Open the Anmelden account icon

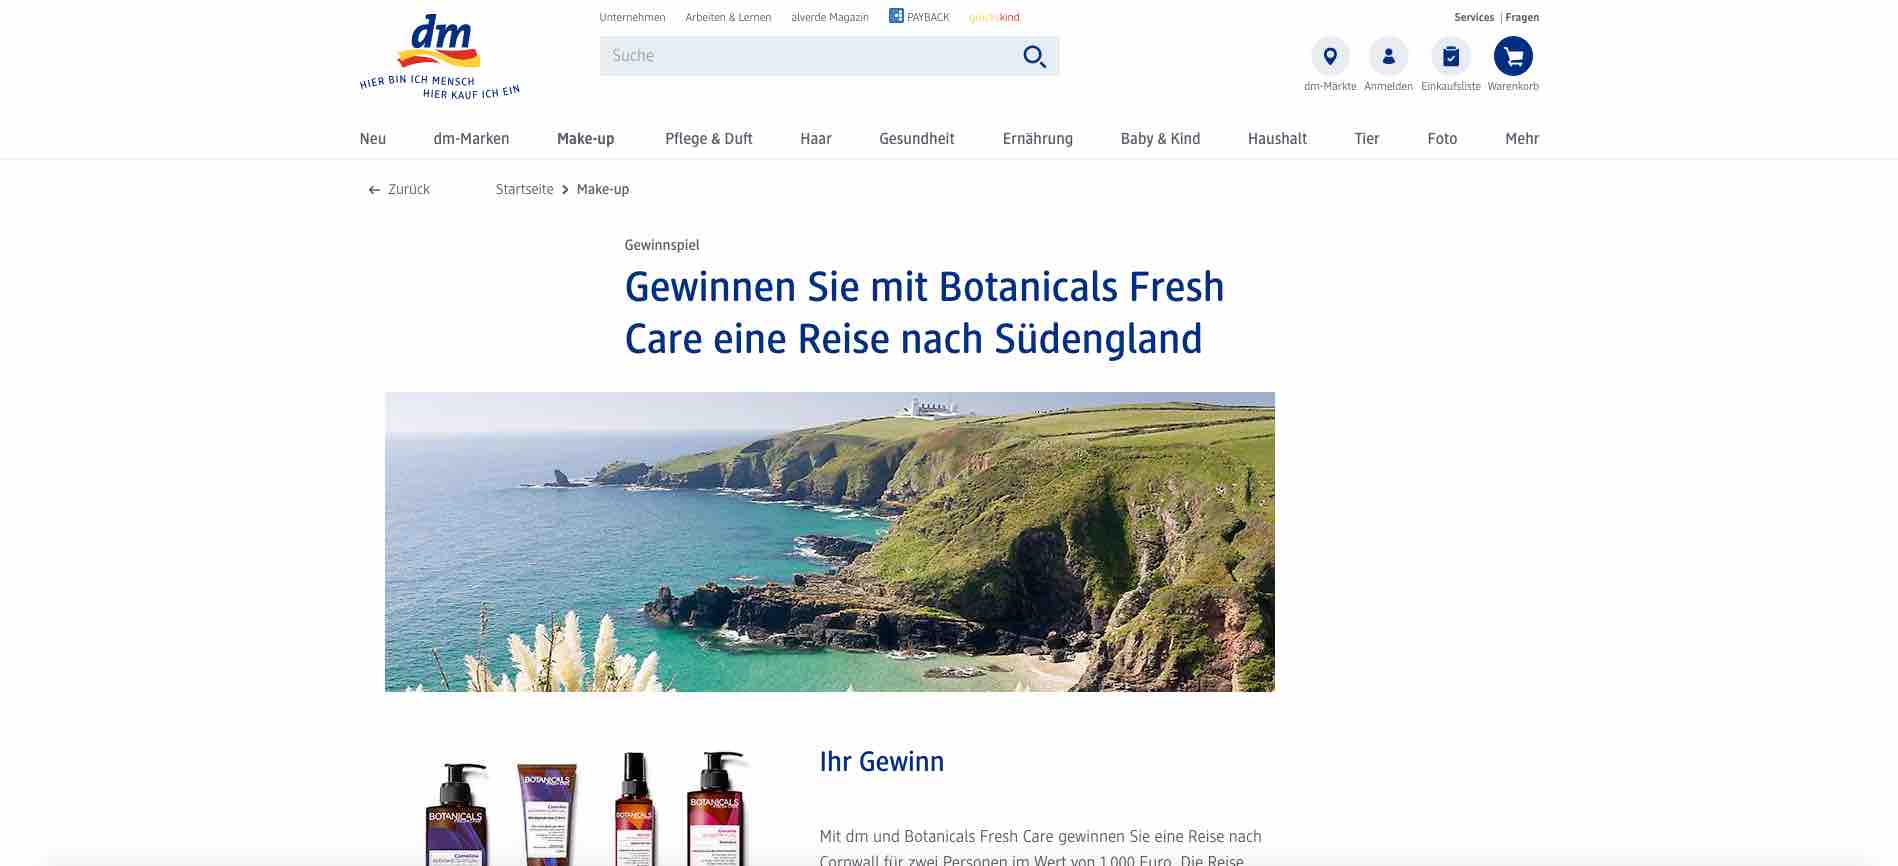1388,56
